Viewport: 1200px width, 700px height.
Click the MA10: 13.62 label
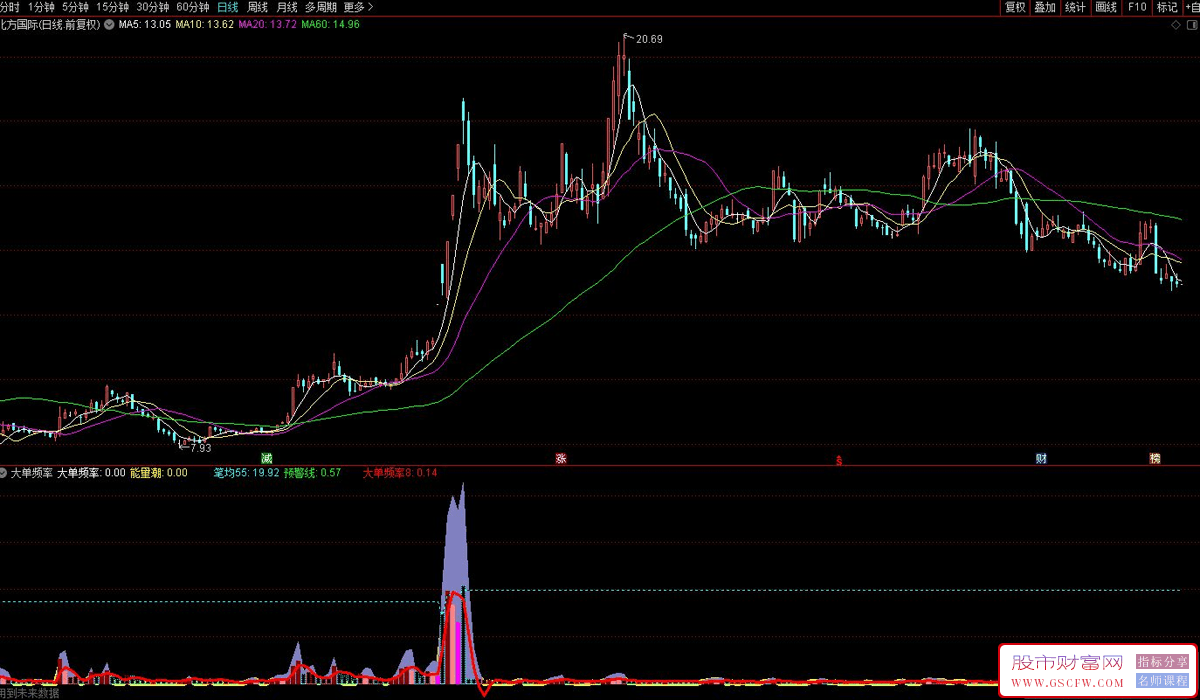click(205, 24)
